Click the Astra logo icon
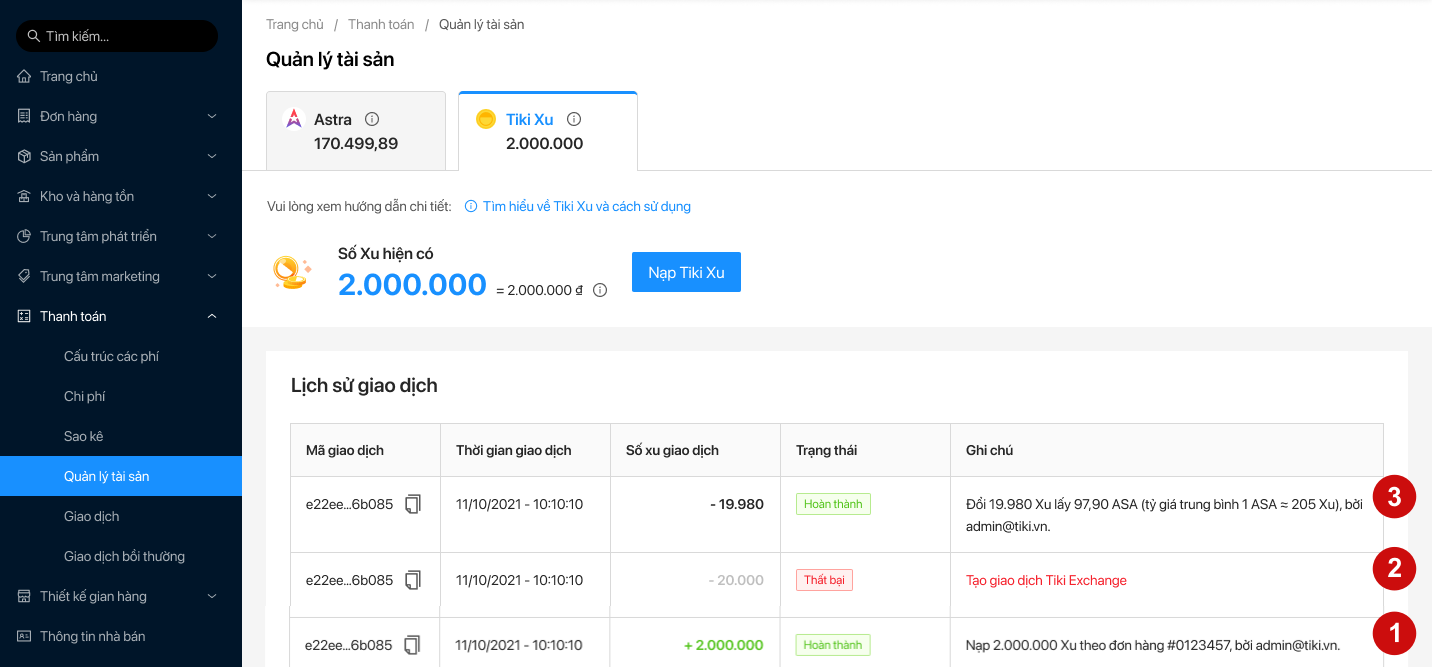1432x667 pixels. [294, 119]
